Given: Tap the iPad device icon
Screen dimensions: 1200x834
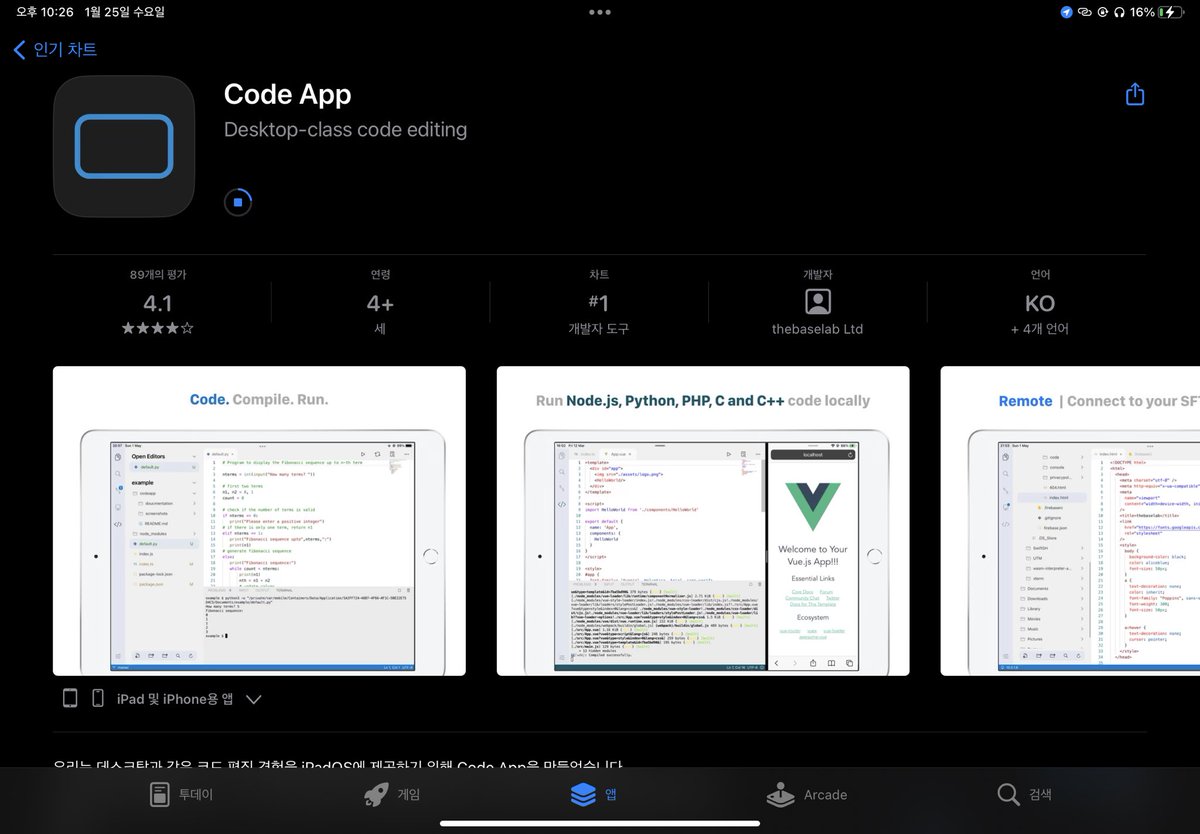Looking at the screenshot, I should (x=70, y=698).
